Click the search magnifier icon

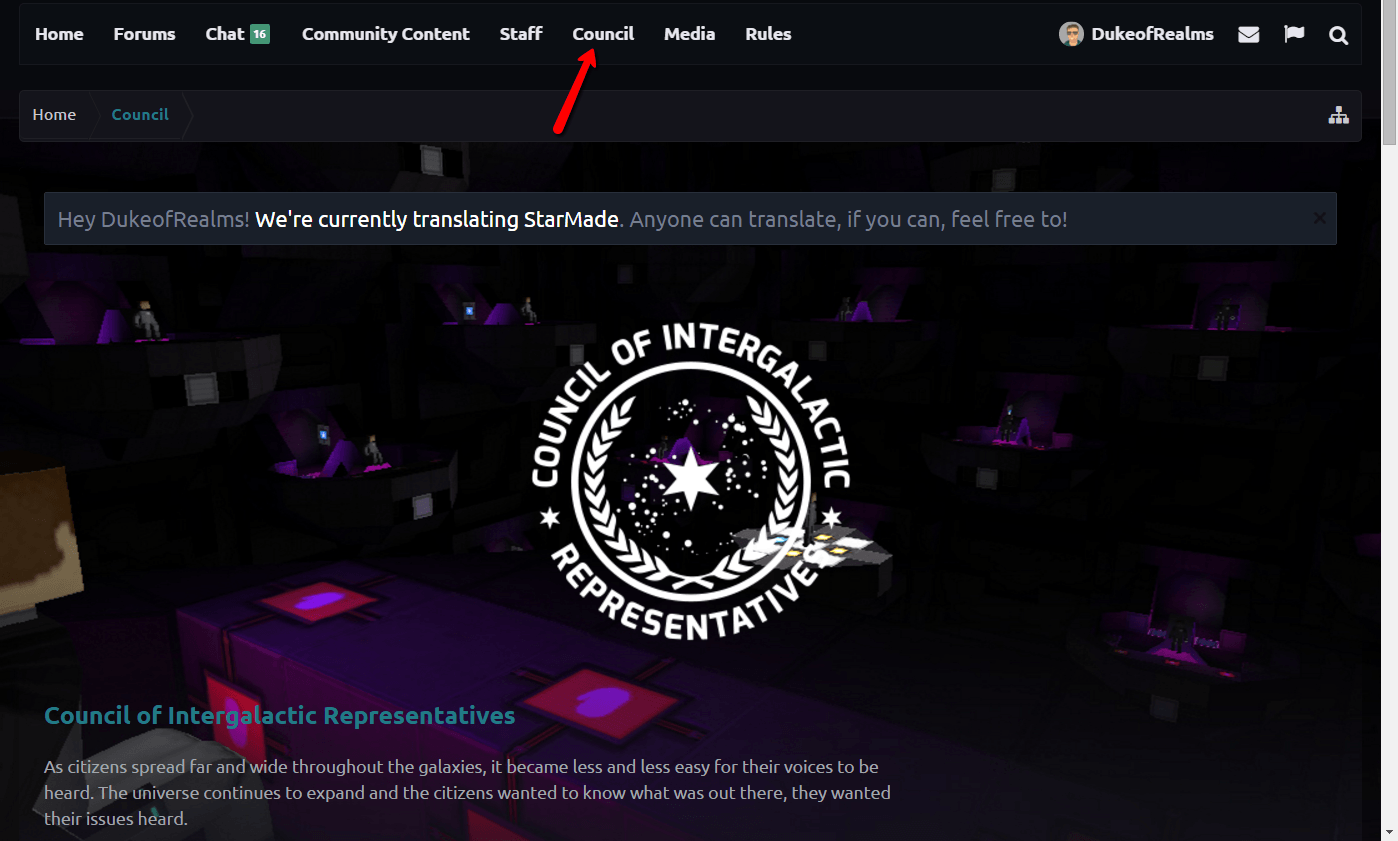[1339, 35]
